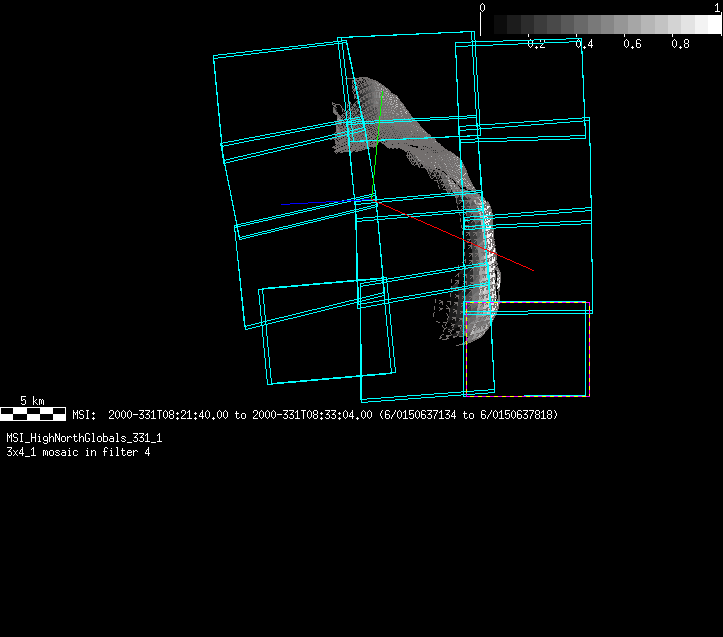Image resolution: width=723 pixels, height=637 pixels.
Task: Select the MSI start time 2000-331T08:21:40.00
Action: pyautogui.click(x=168, y=414)
